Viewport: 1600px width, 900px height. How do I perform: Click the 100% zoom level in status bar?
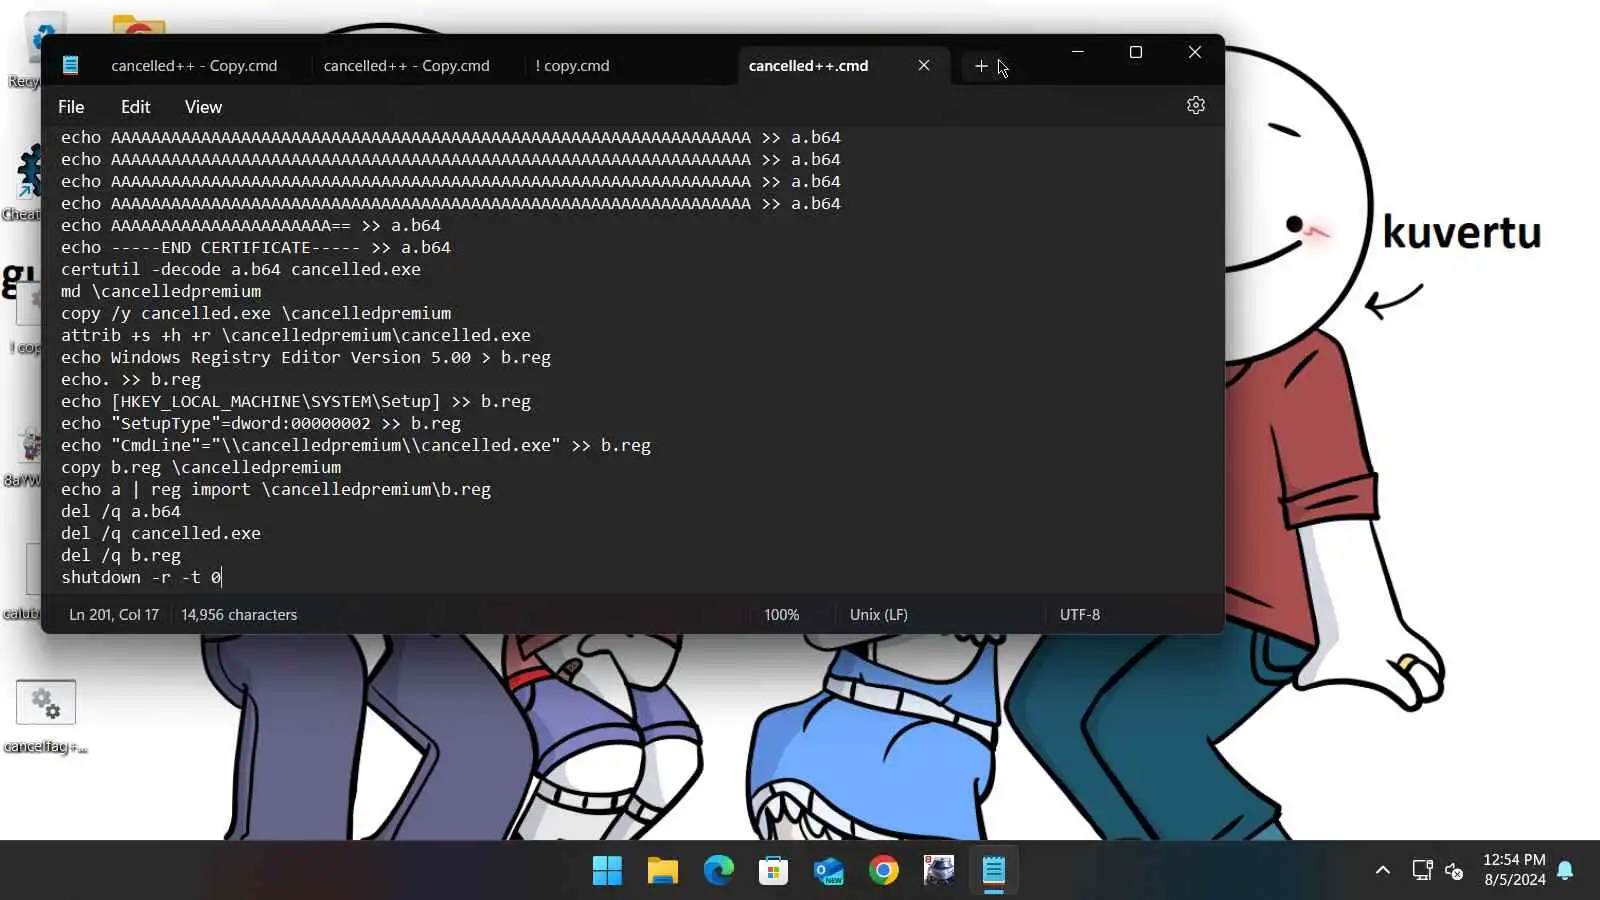782,615
